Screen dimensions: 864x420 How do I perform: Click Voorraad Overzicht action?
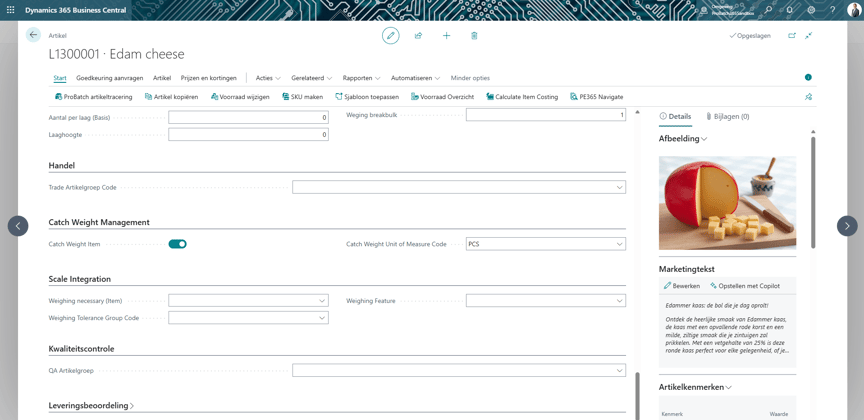point(442,96)
